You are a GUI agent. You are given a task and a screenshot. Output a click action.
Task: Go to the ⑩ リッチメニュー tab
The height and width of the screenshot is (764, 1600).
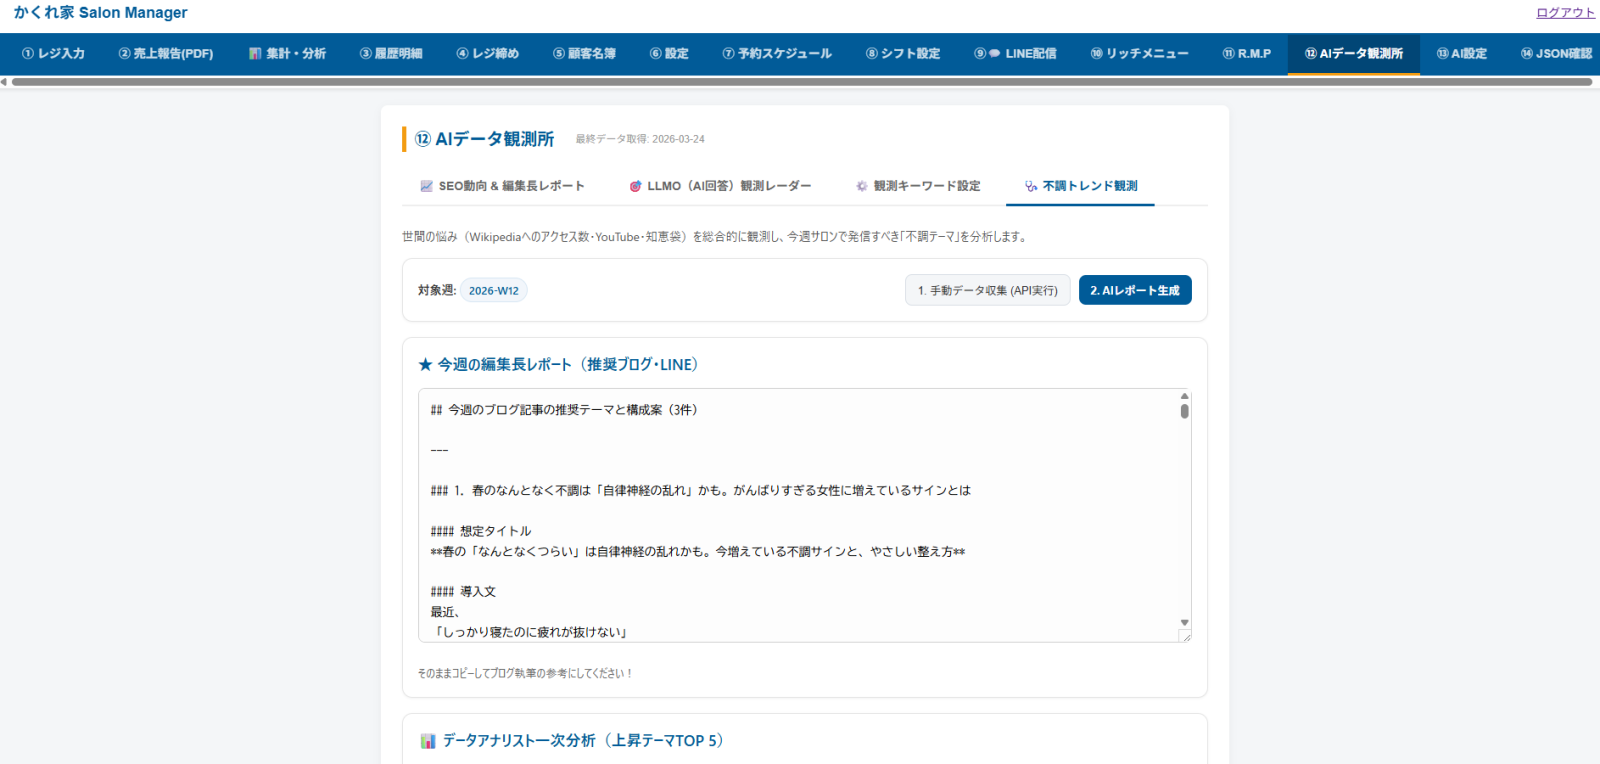1139,54
